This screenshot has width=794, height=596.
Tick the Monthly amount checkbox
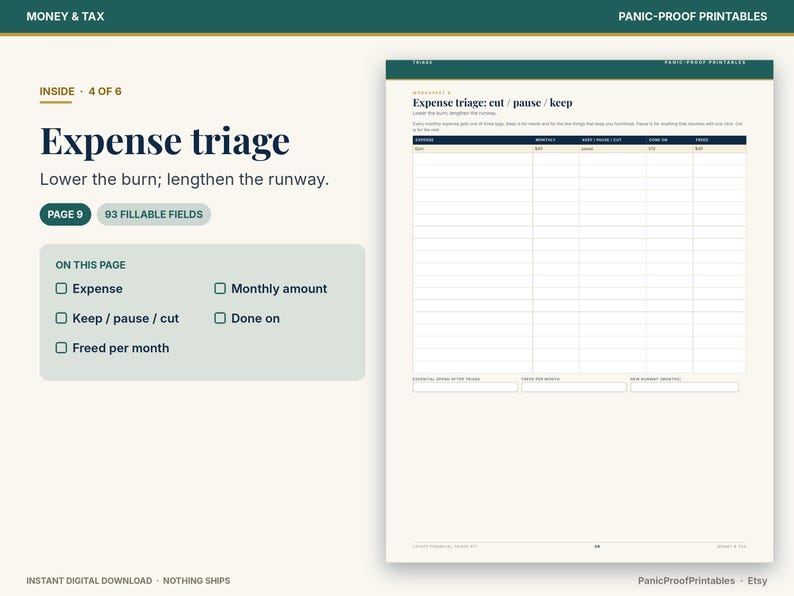[x=220, y=289]
